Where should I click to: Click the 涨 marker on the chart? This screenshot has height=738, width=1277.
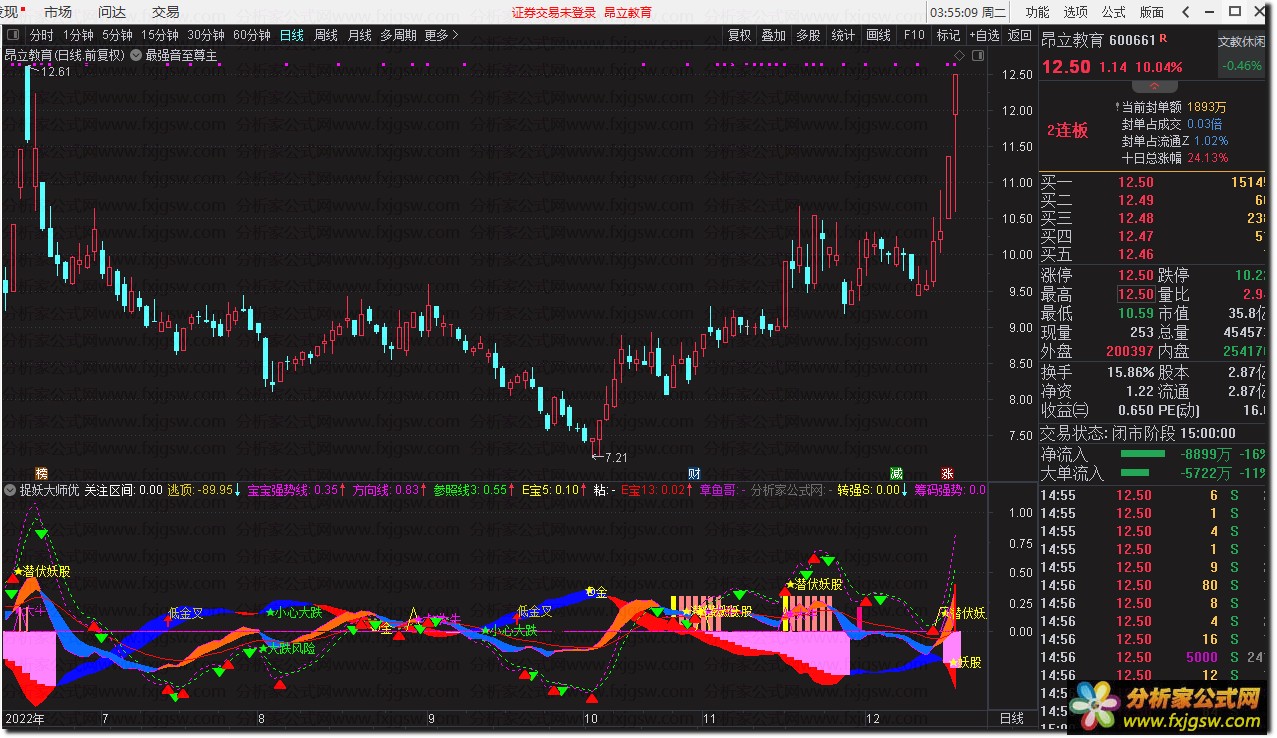946,473
